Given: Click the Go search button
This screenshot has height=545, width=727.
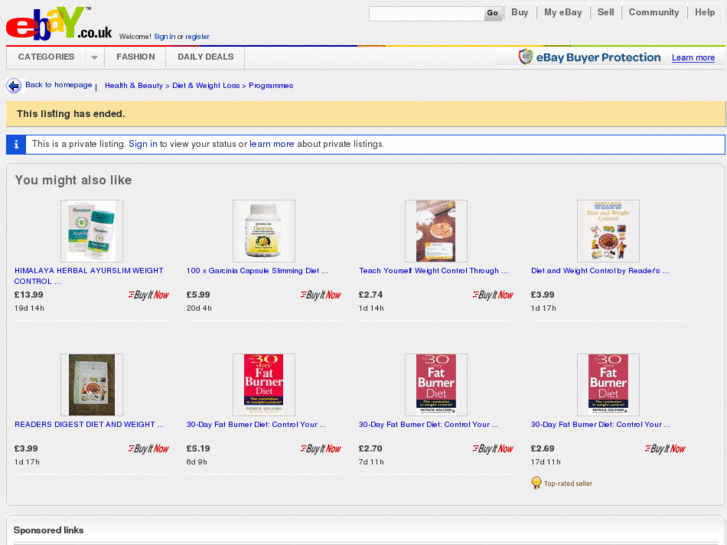Looking at the screenshot, I should click(x=493, y=13).
